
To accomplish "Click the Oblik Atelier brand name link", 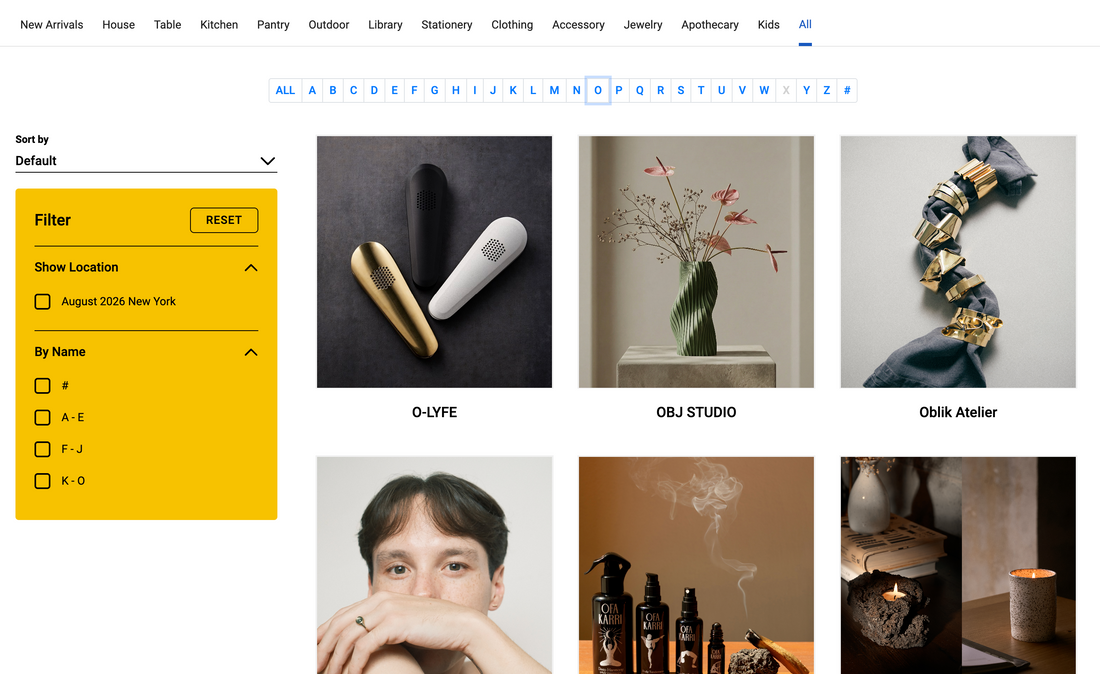I will click(x=958, y=412).
